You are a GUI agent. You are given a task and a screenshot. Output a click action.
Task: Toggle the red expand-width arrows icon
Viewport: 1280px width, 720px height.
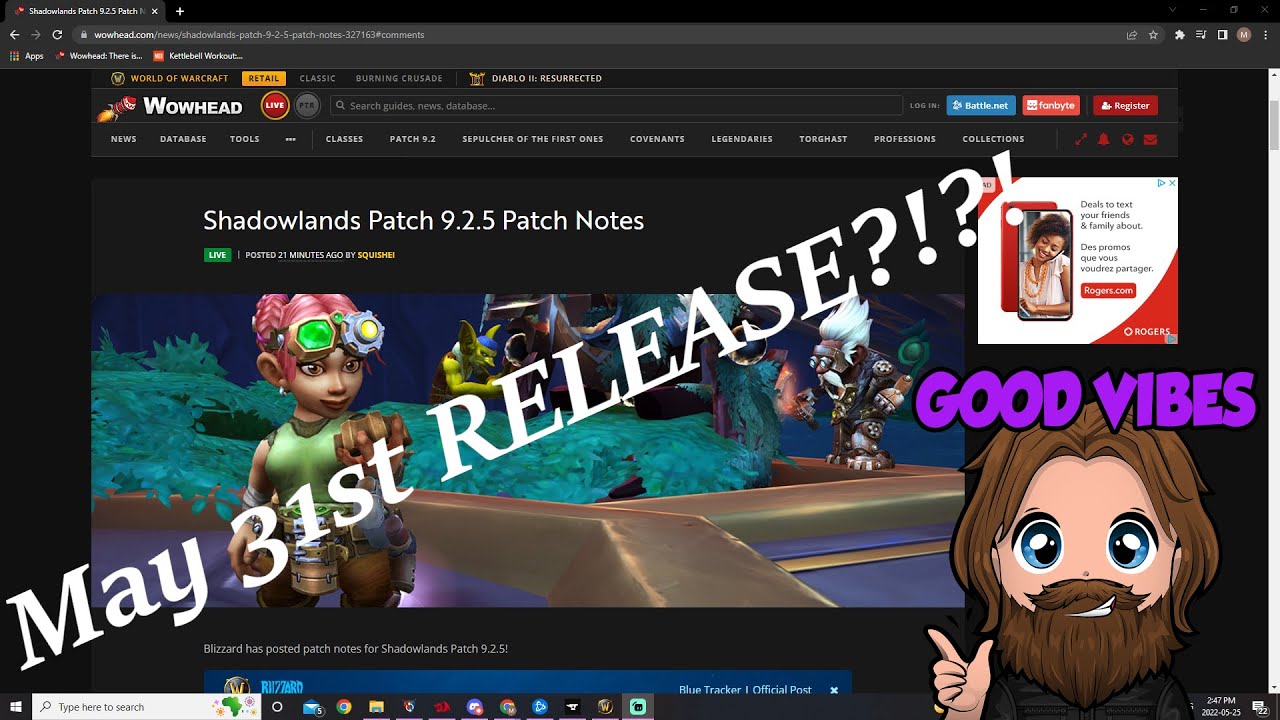1081,139
